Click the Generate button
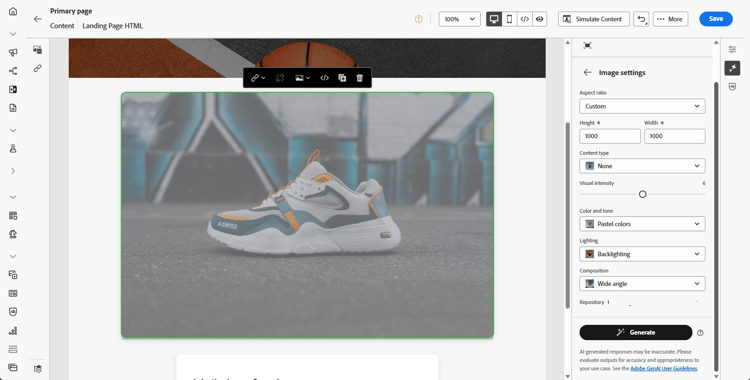 coord(636,333)
